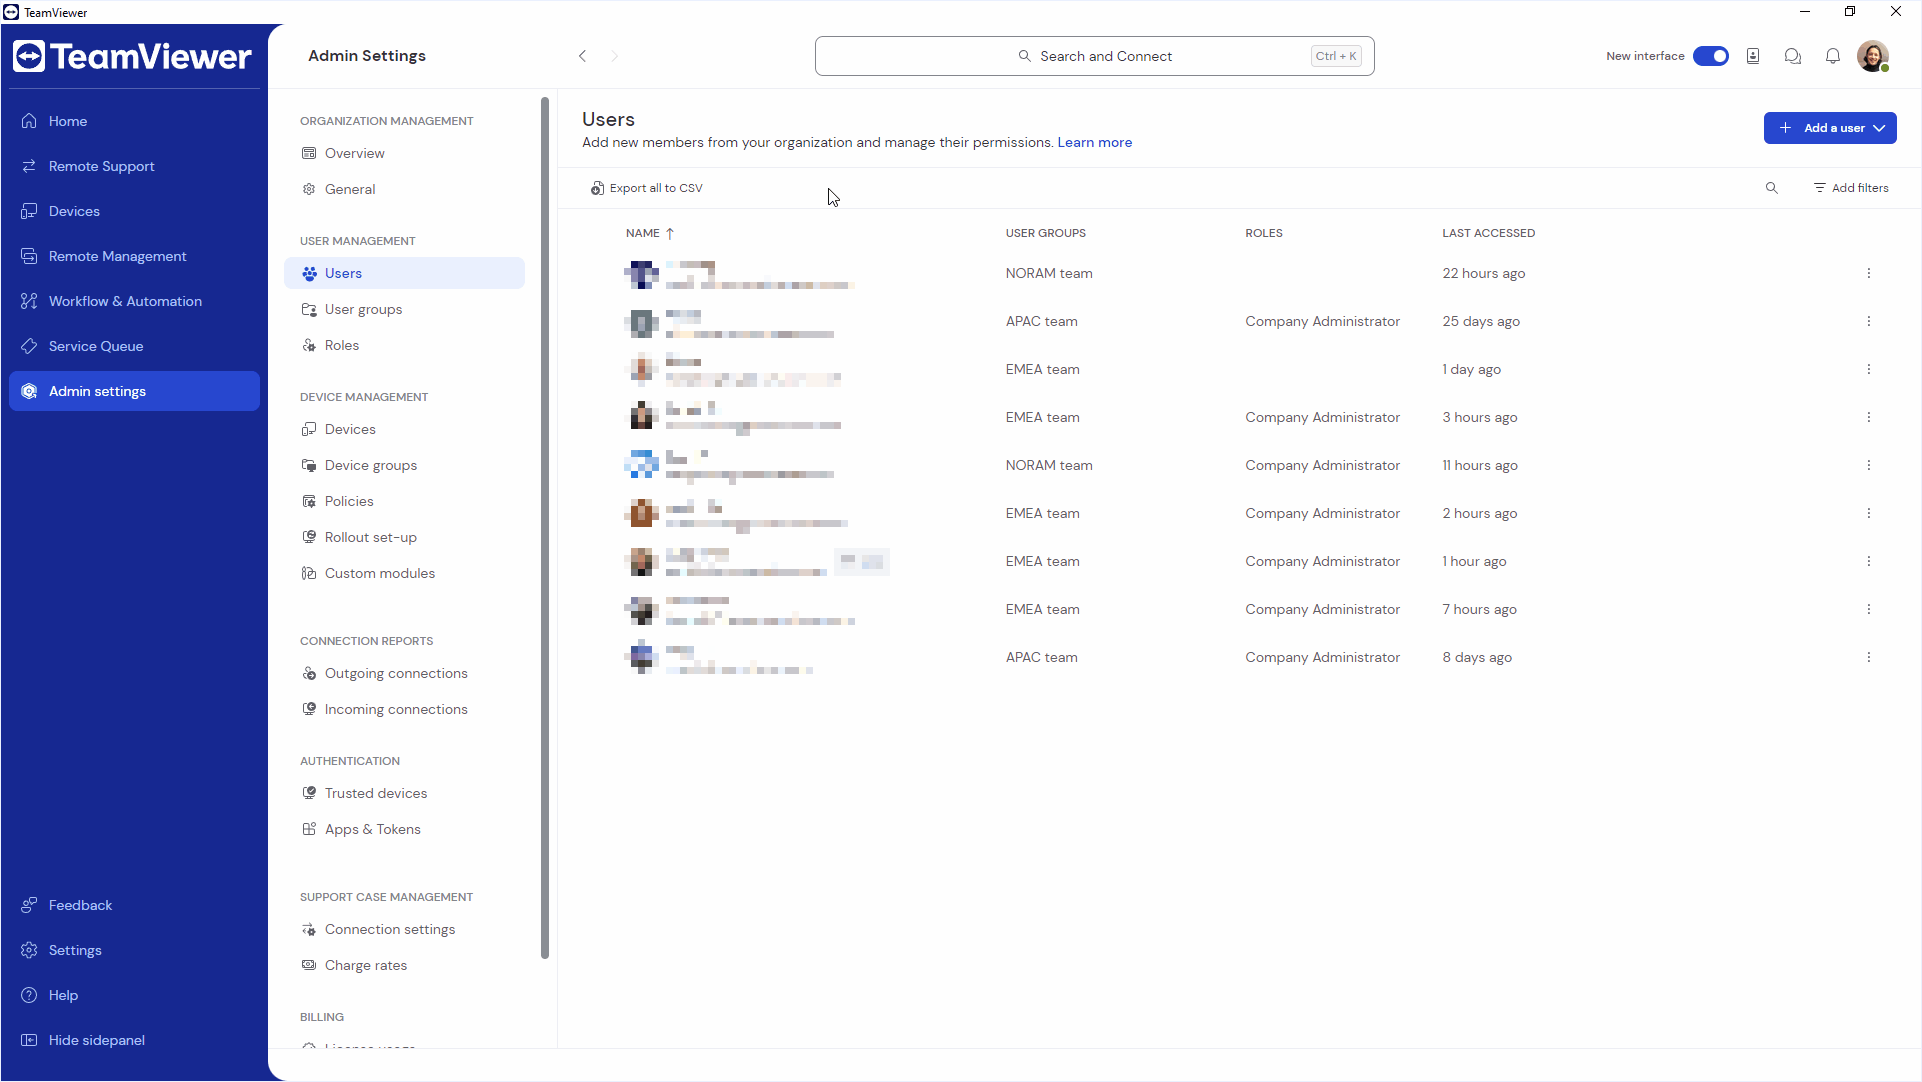
Task: Open options menu for 1 day ago user
Action: pos(1868,369)
